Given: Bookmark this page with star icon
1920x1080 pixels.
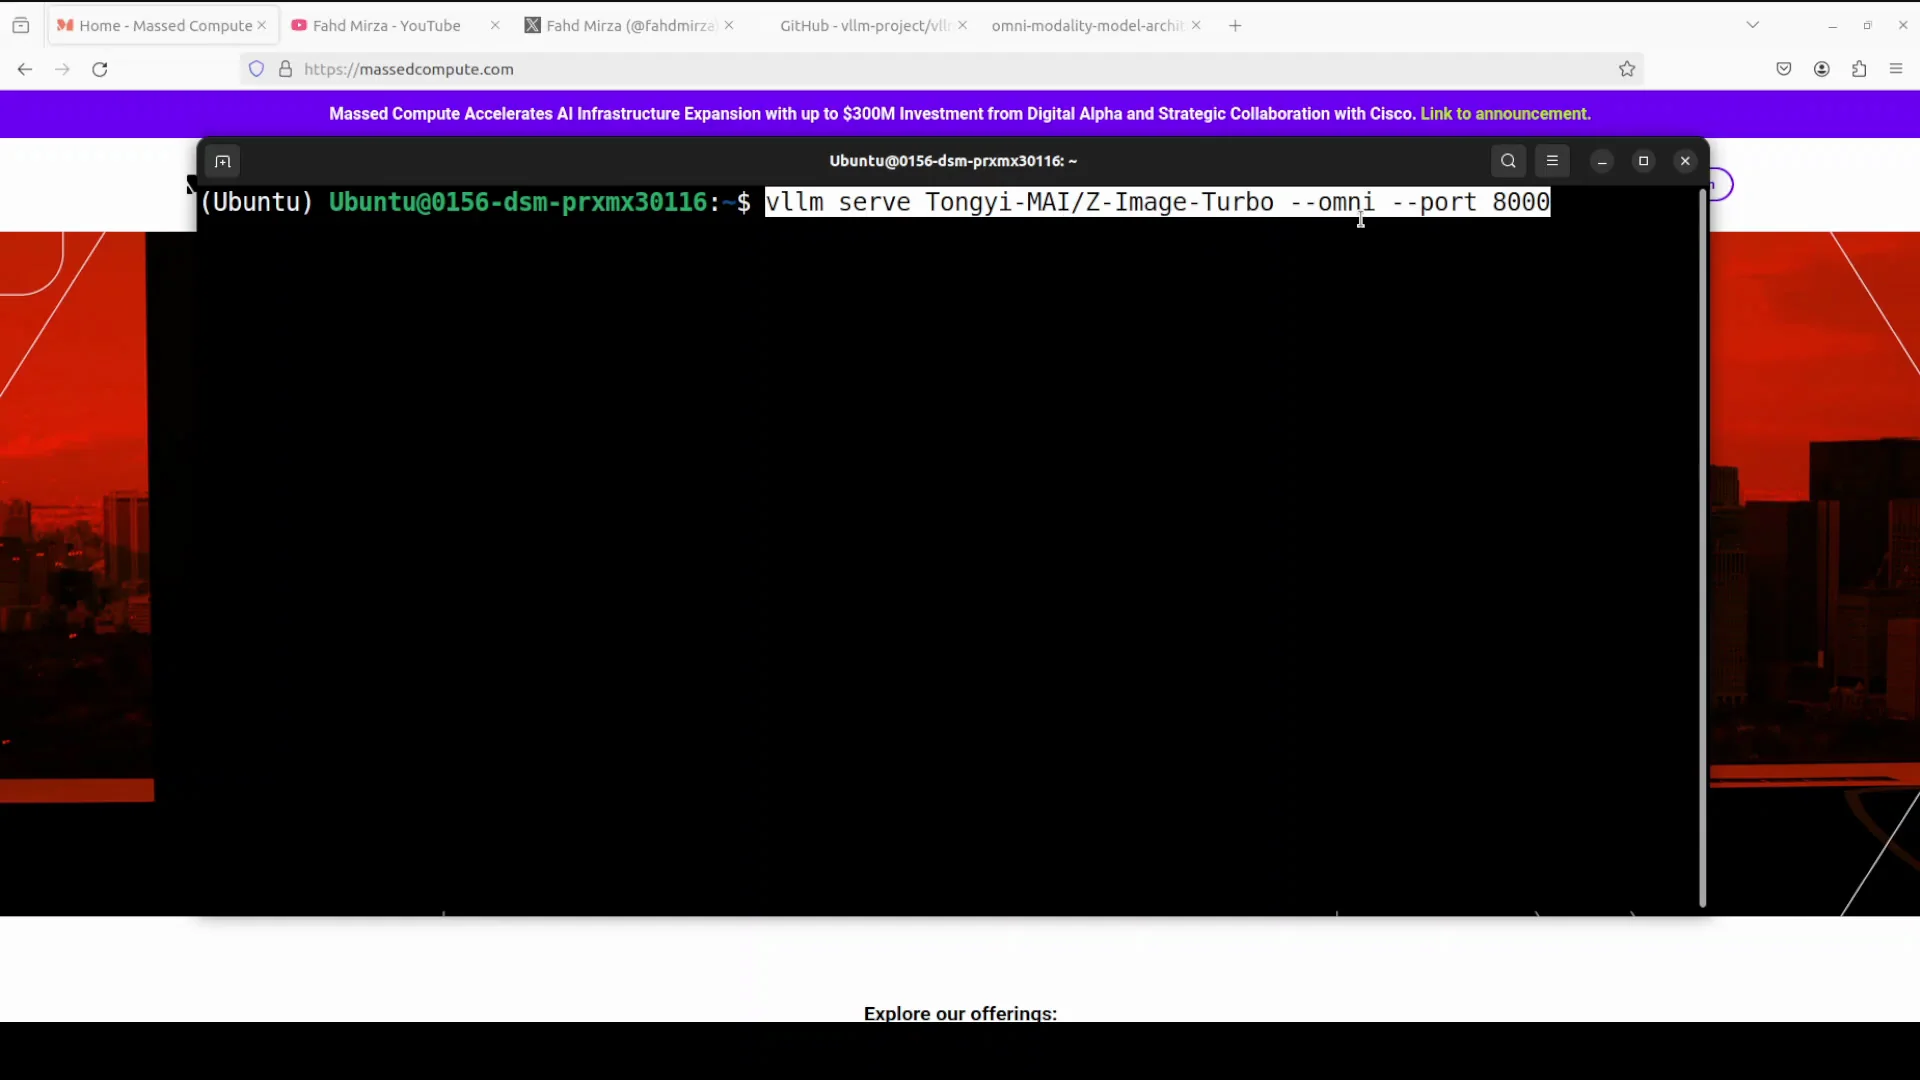Looking at the screenshot, I should (1627, 69).
